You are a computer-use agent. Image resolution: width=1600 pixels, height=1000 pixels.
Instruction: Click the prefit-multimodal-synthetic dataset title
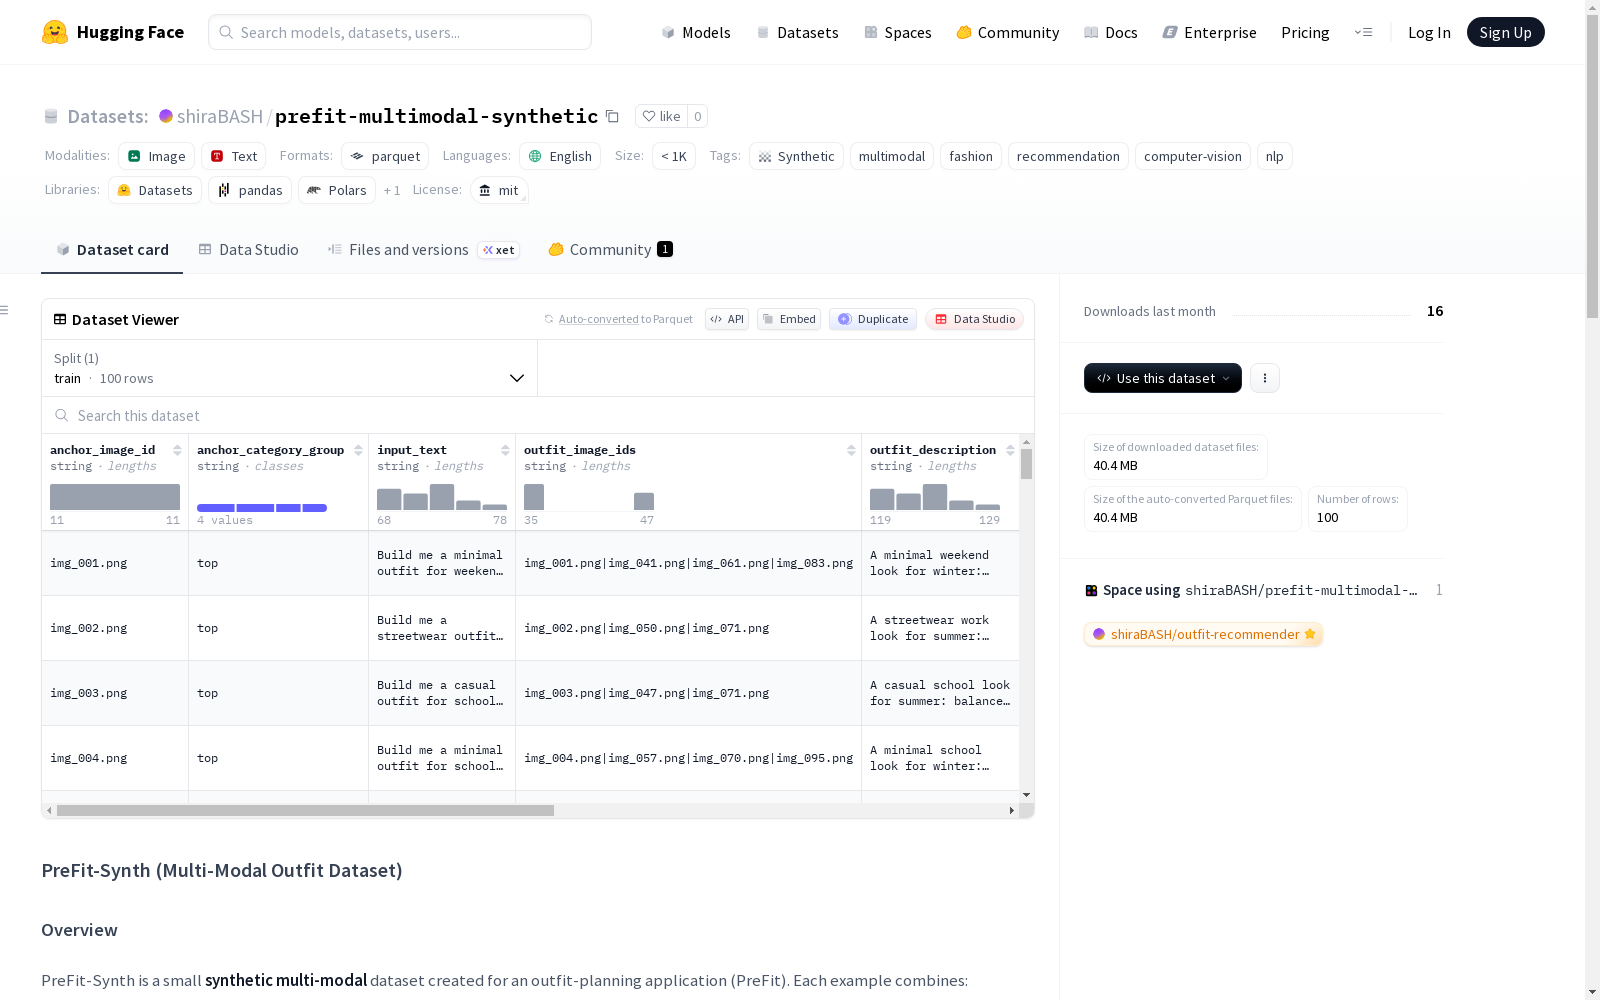(x=436, y=116)
